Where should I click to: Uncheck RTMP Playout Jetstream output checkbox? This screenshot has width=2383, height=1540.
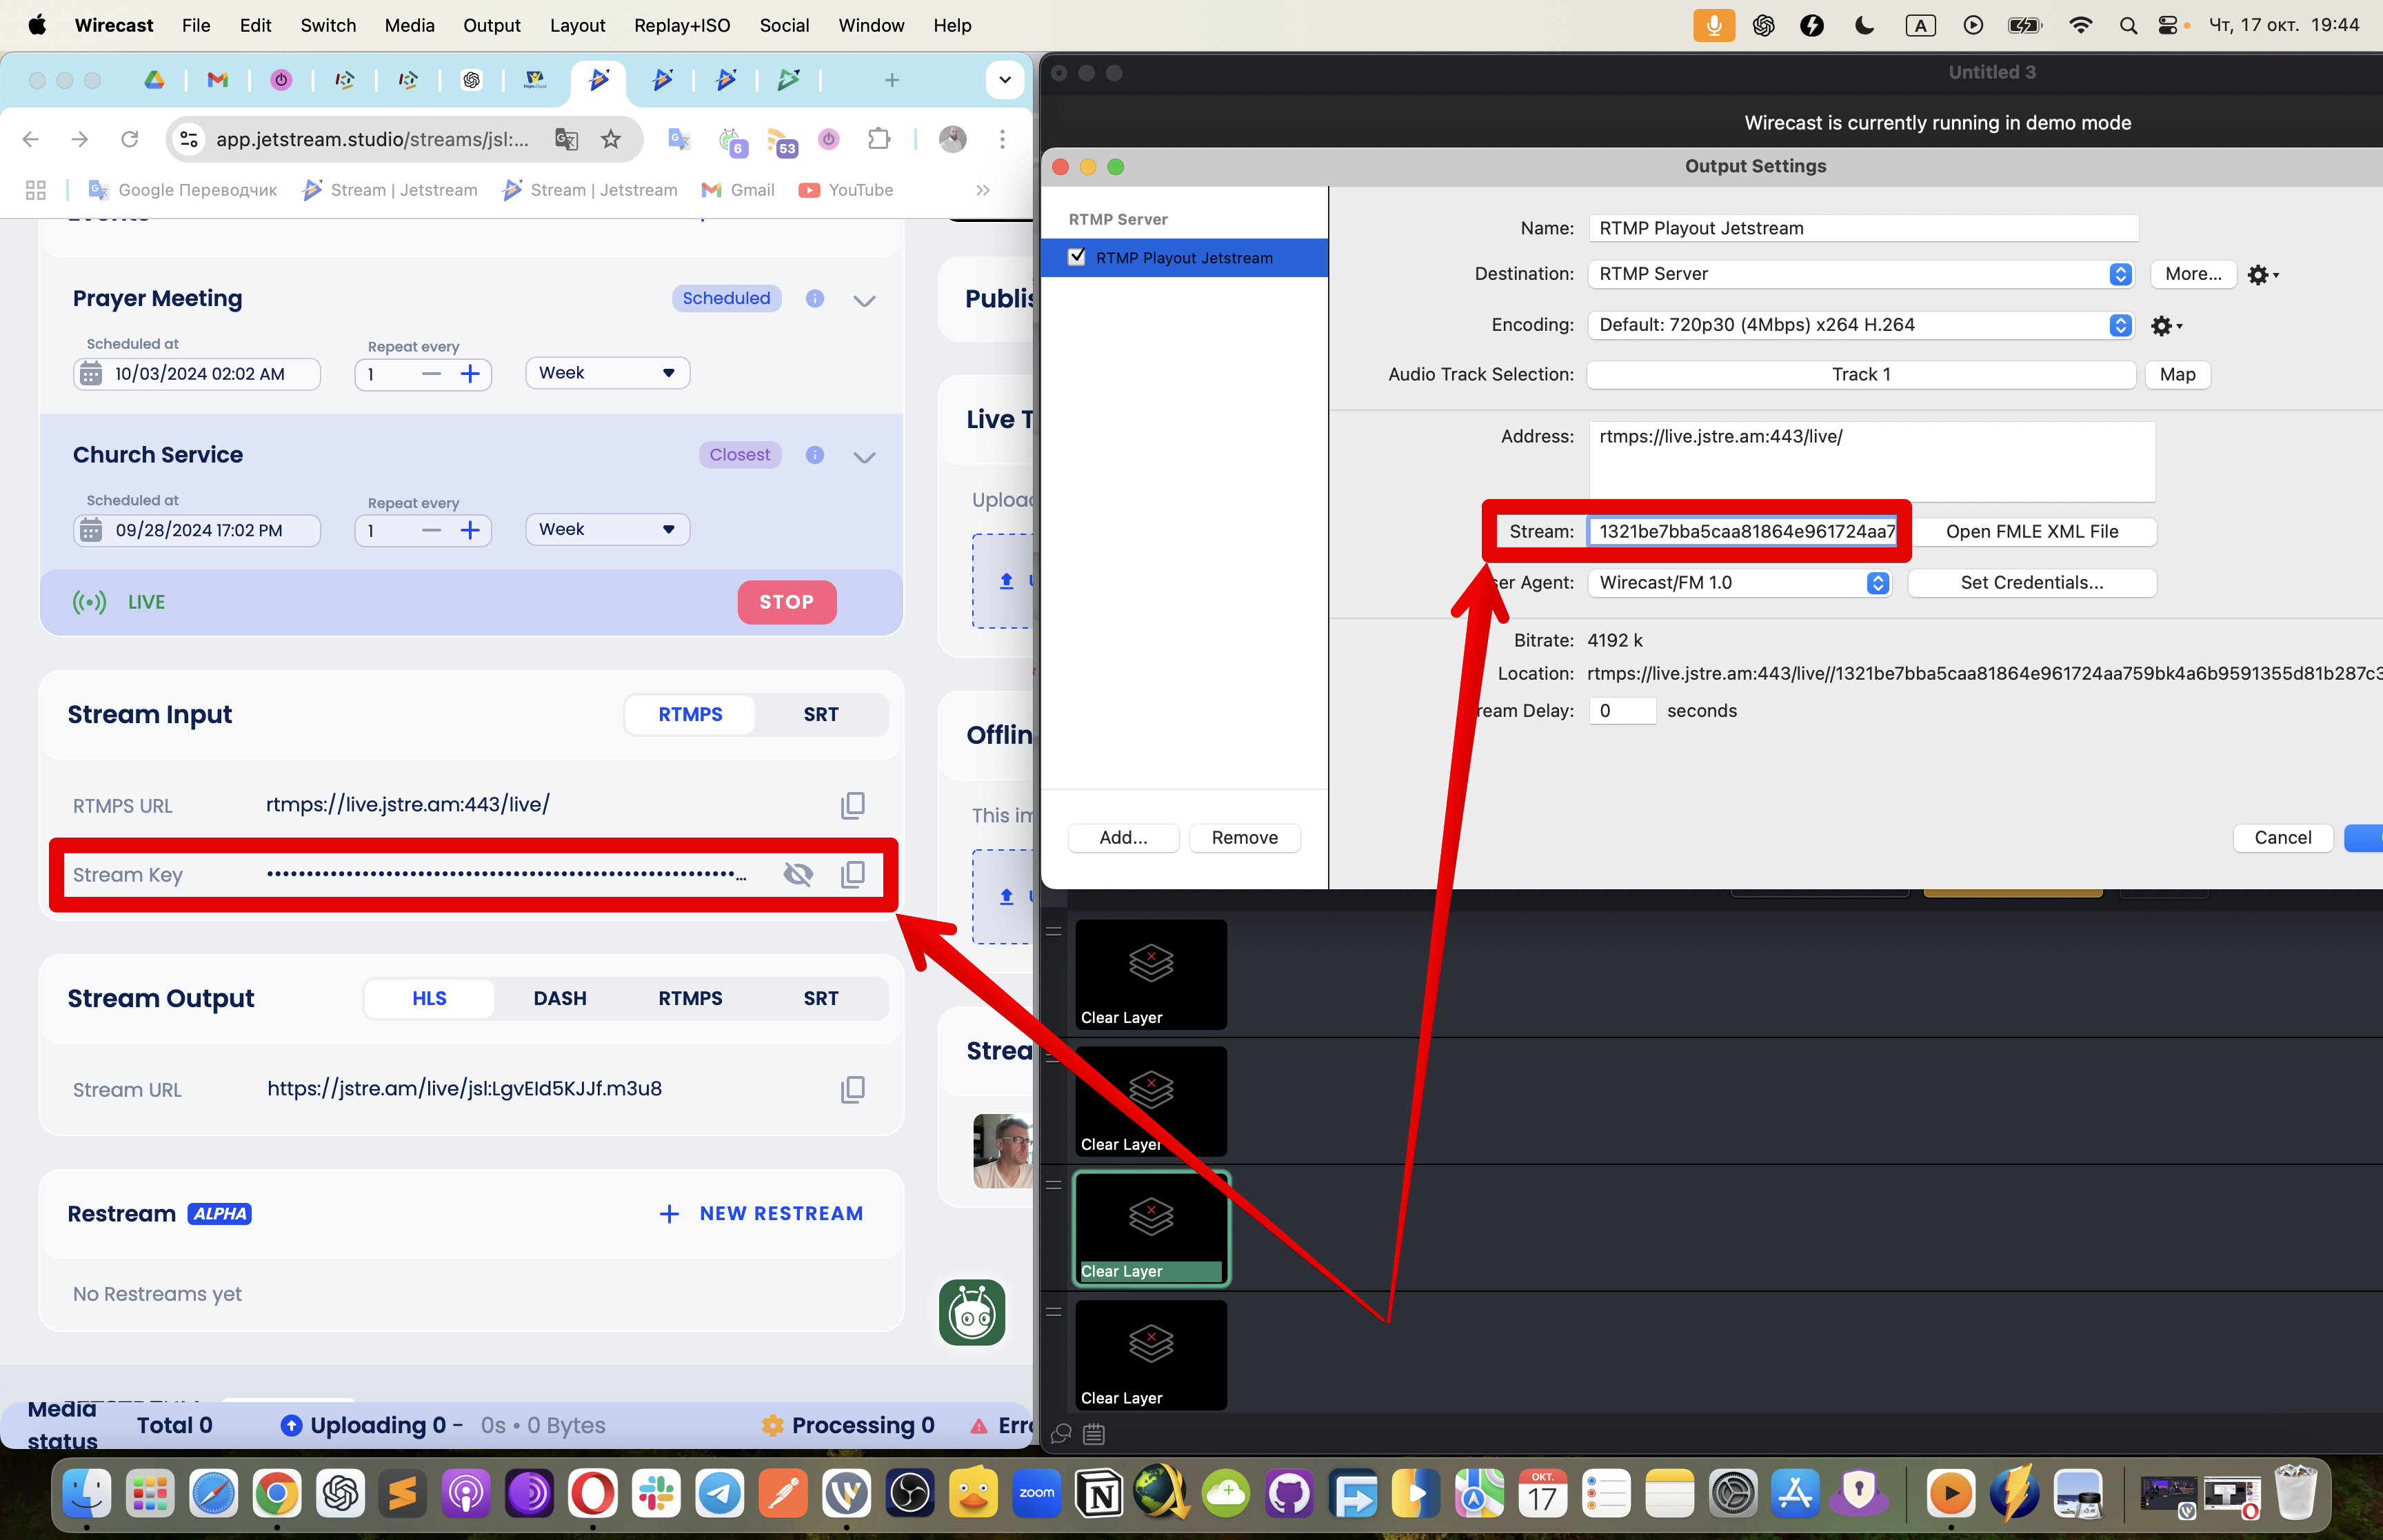pos(1077,257)
